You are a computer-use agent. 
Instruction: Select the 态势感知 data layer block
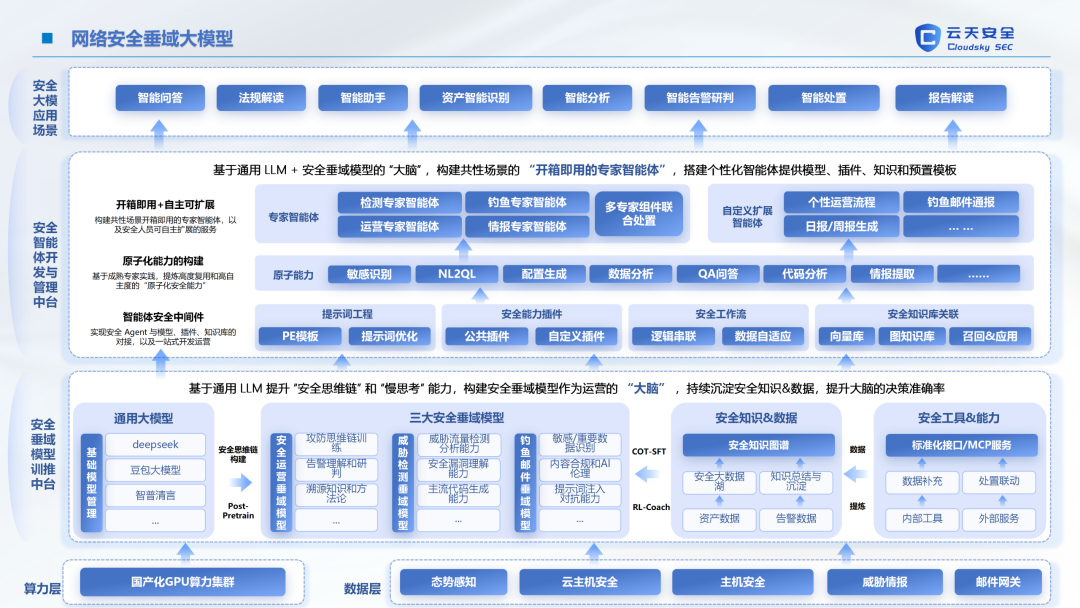[x=453, y=582]
